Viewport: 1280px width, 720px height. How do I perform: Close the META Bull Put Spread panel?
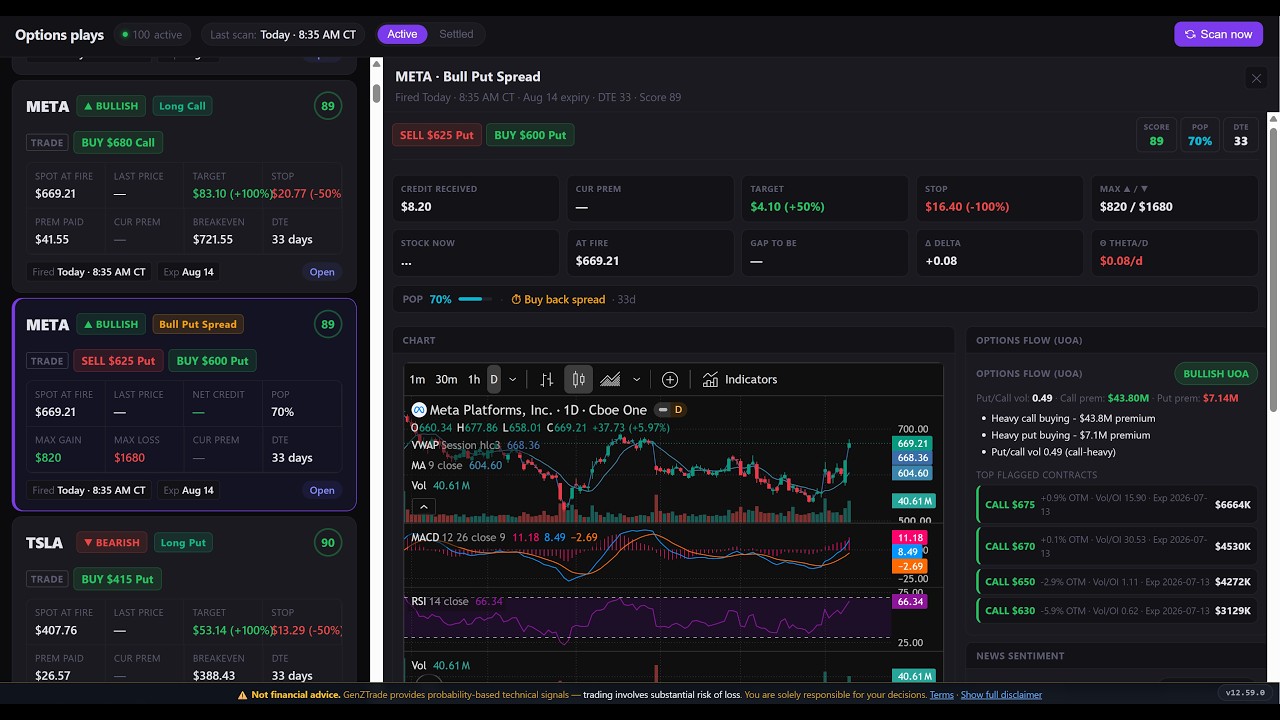tap(1256, 78)
